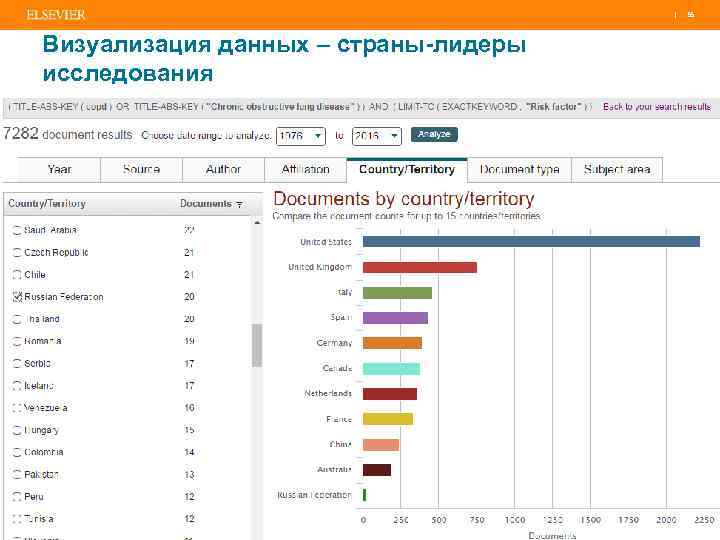Check the Chile checkbox
The width and height of the screenshot is (720, 540).
pyautogui.click(x=17, y=275)
